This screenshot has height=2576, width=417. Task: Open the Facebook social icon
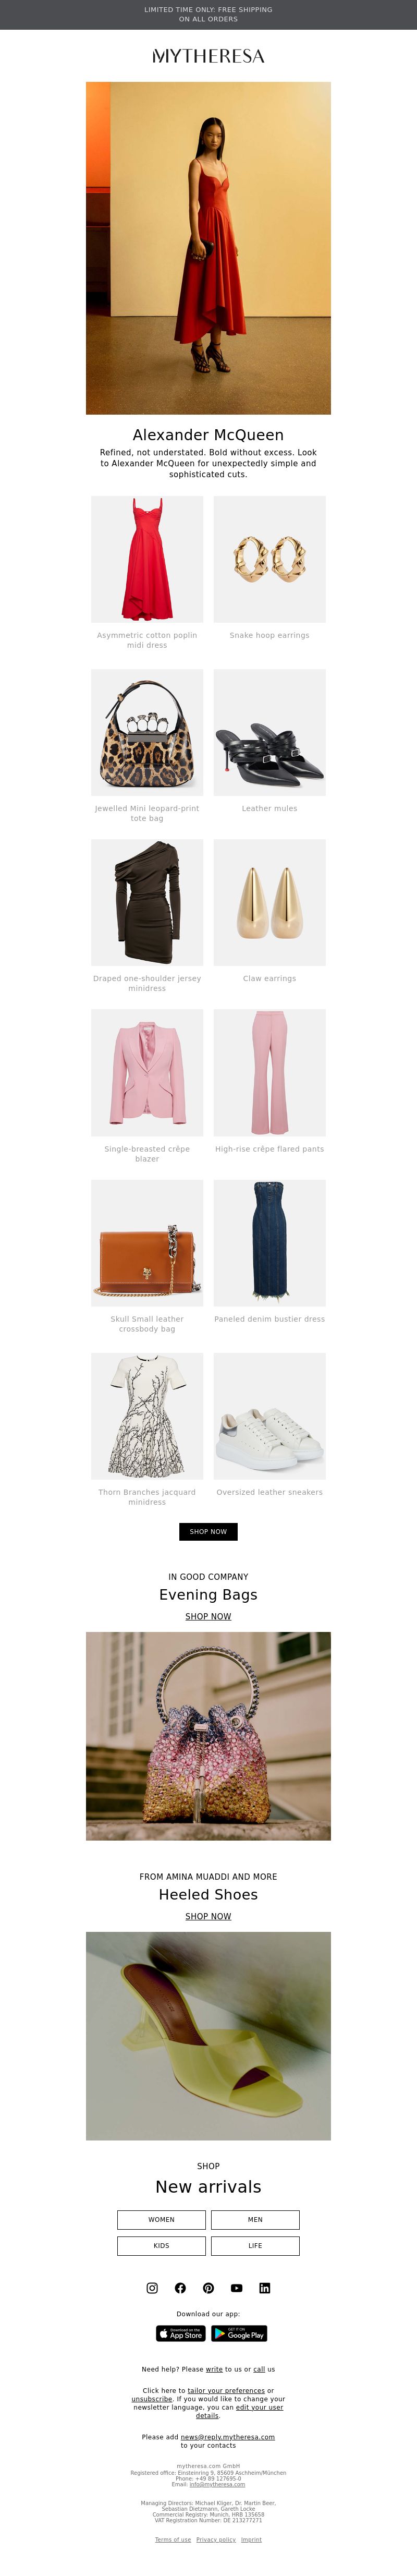(180, 2288)
